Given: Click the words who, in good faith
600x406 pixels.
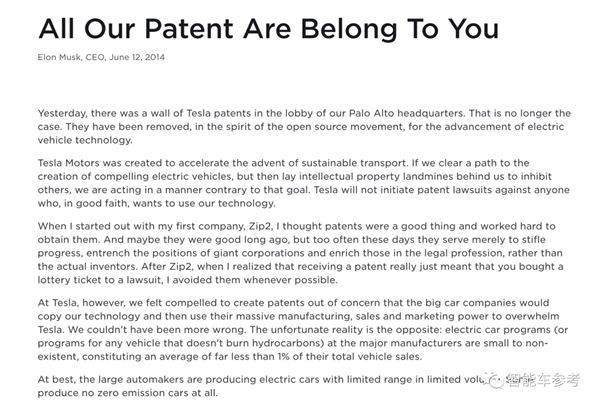Looking at the screenshot, I should coord(82,203).
